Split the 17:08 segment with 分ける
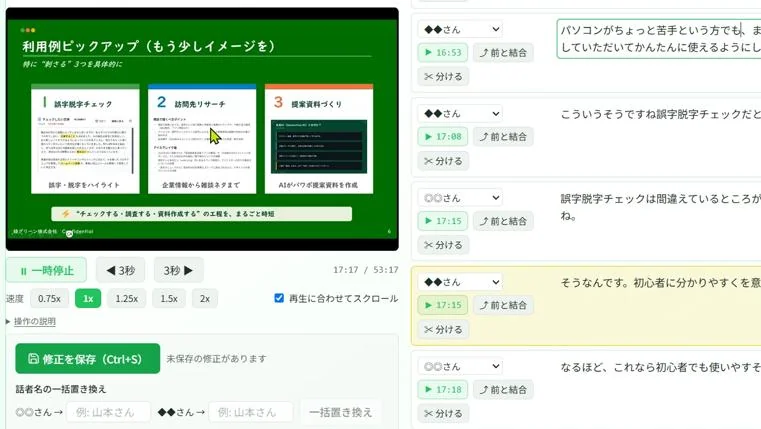Image resolution: width=761 pixels, height=429 pixels. coord(443,161)
